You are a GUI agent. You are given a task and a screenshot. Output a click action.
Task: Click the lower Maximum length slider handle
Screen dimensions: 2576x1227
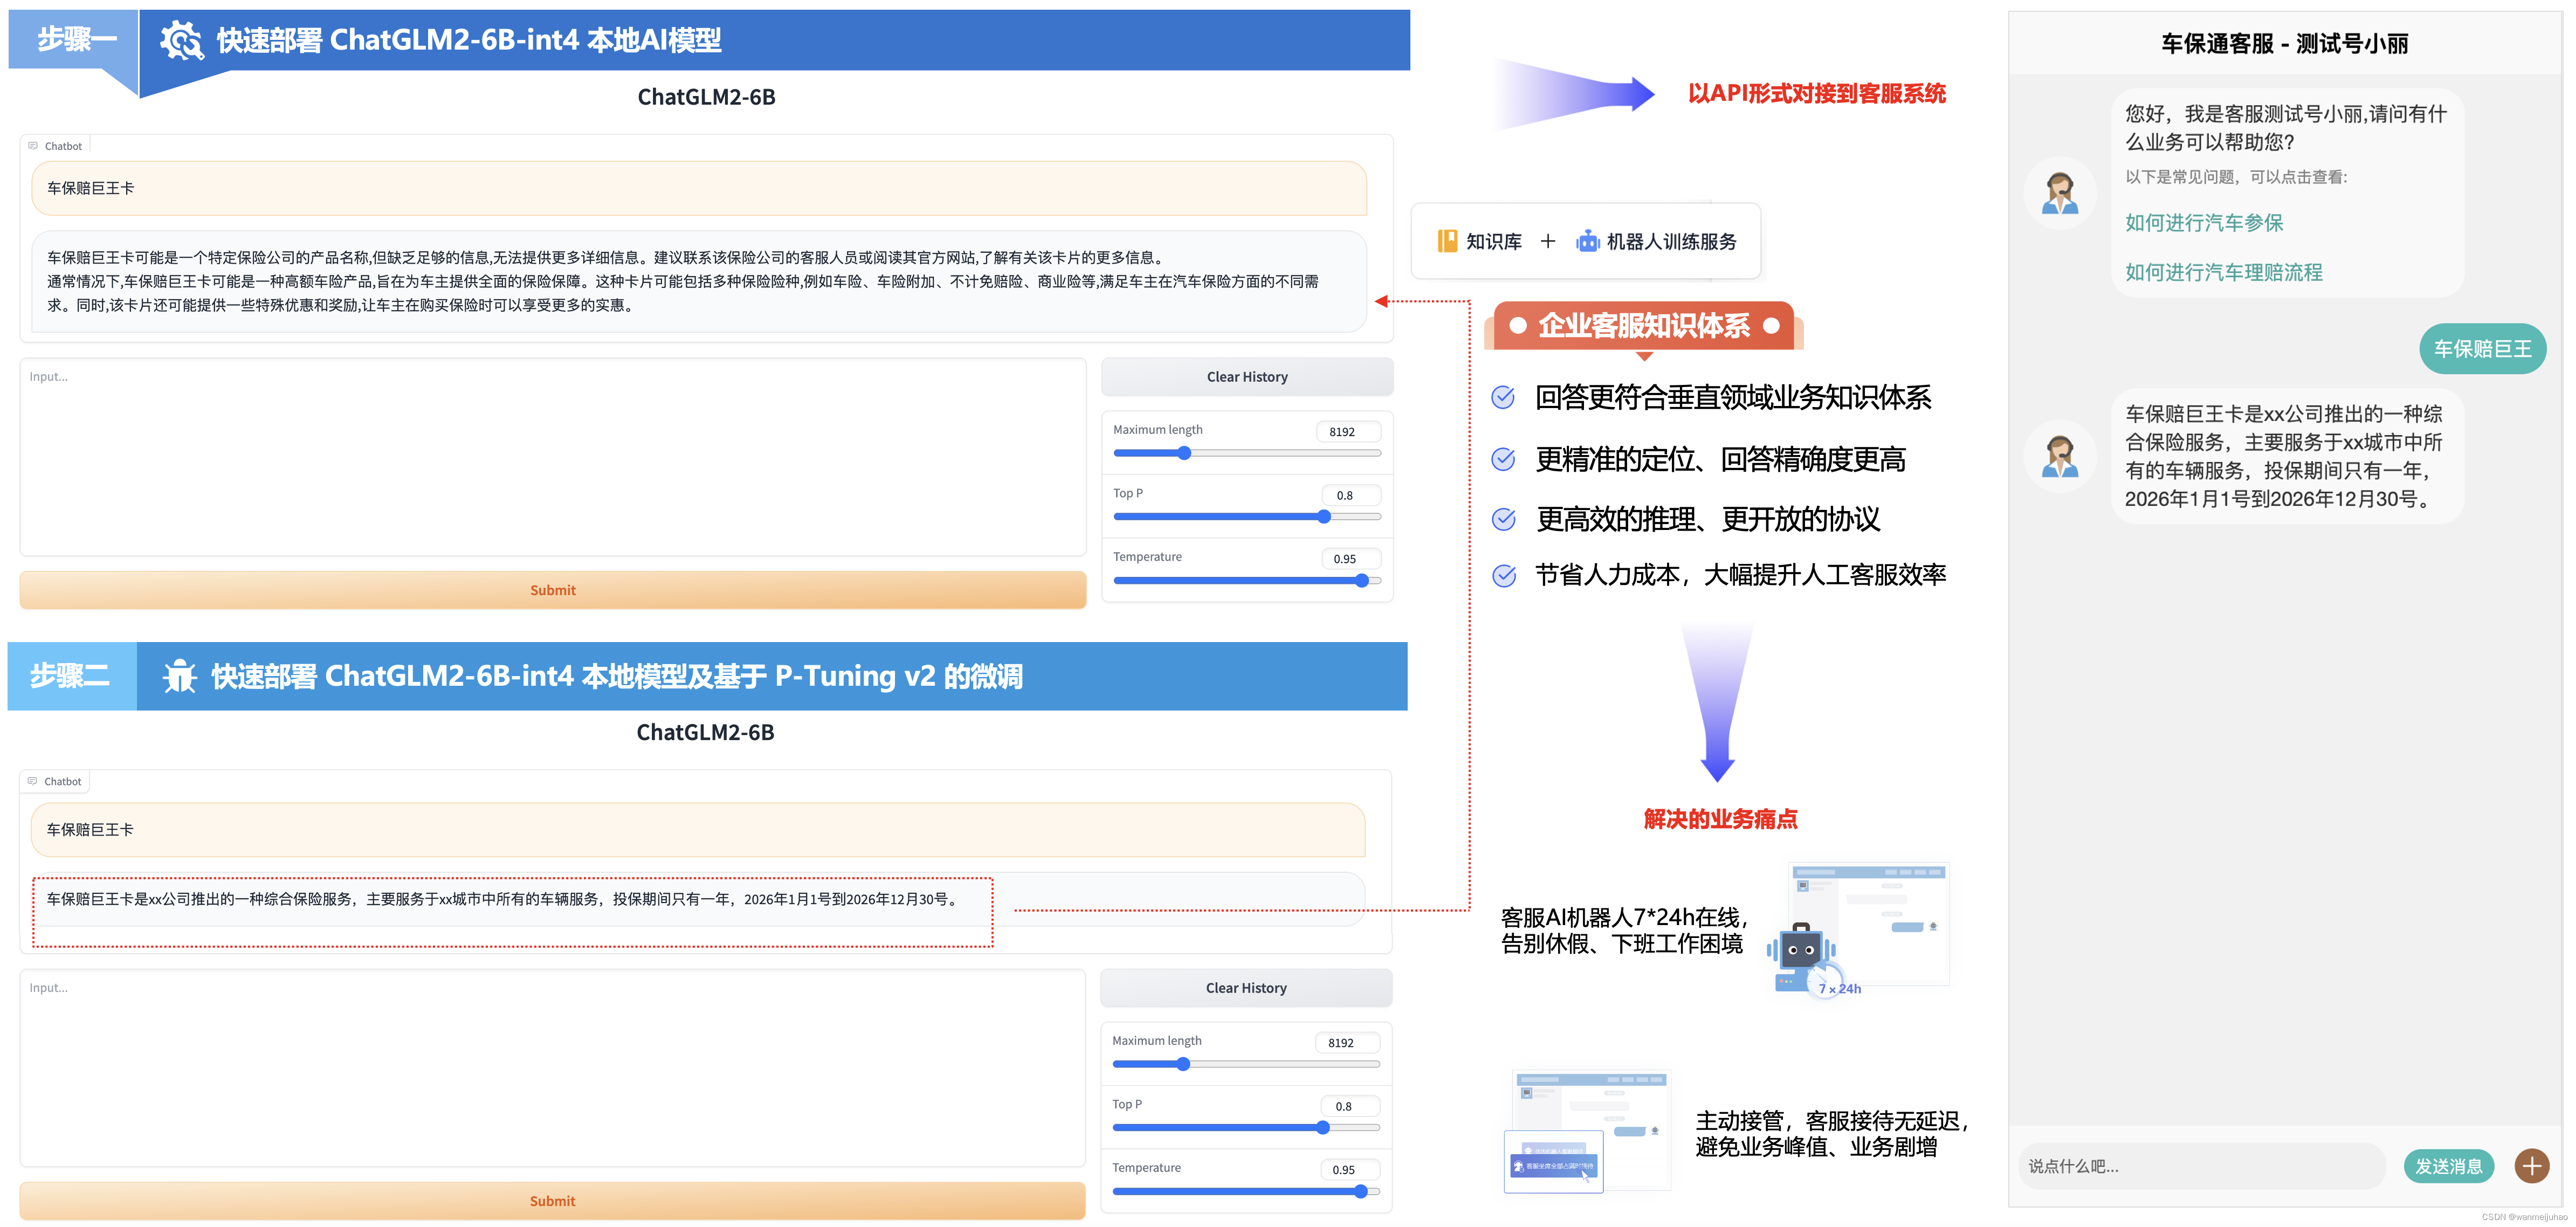1183,1064
